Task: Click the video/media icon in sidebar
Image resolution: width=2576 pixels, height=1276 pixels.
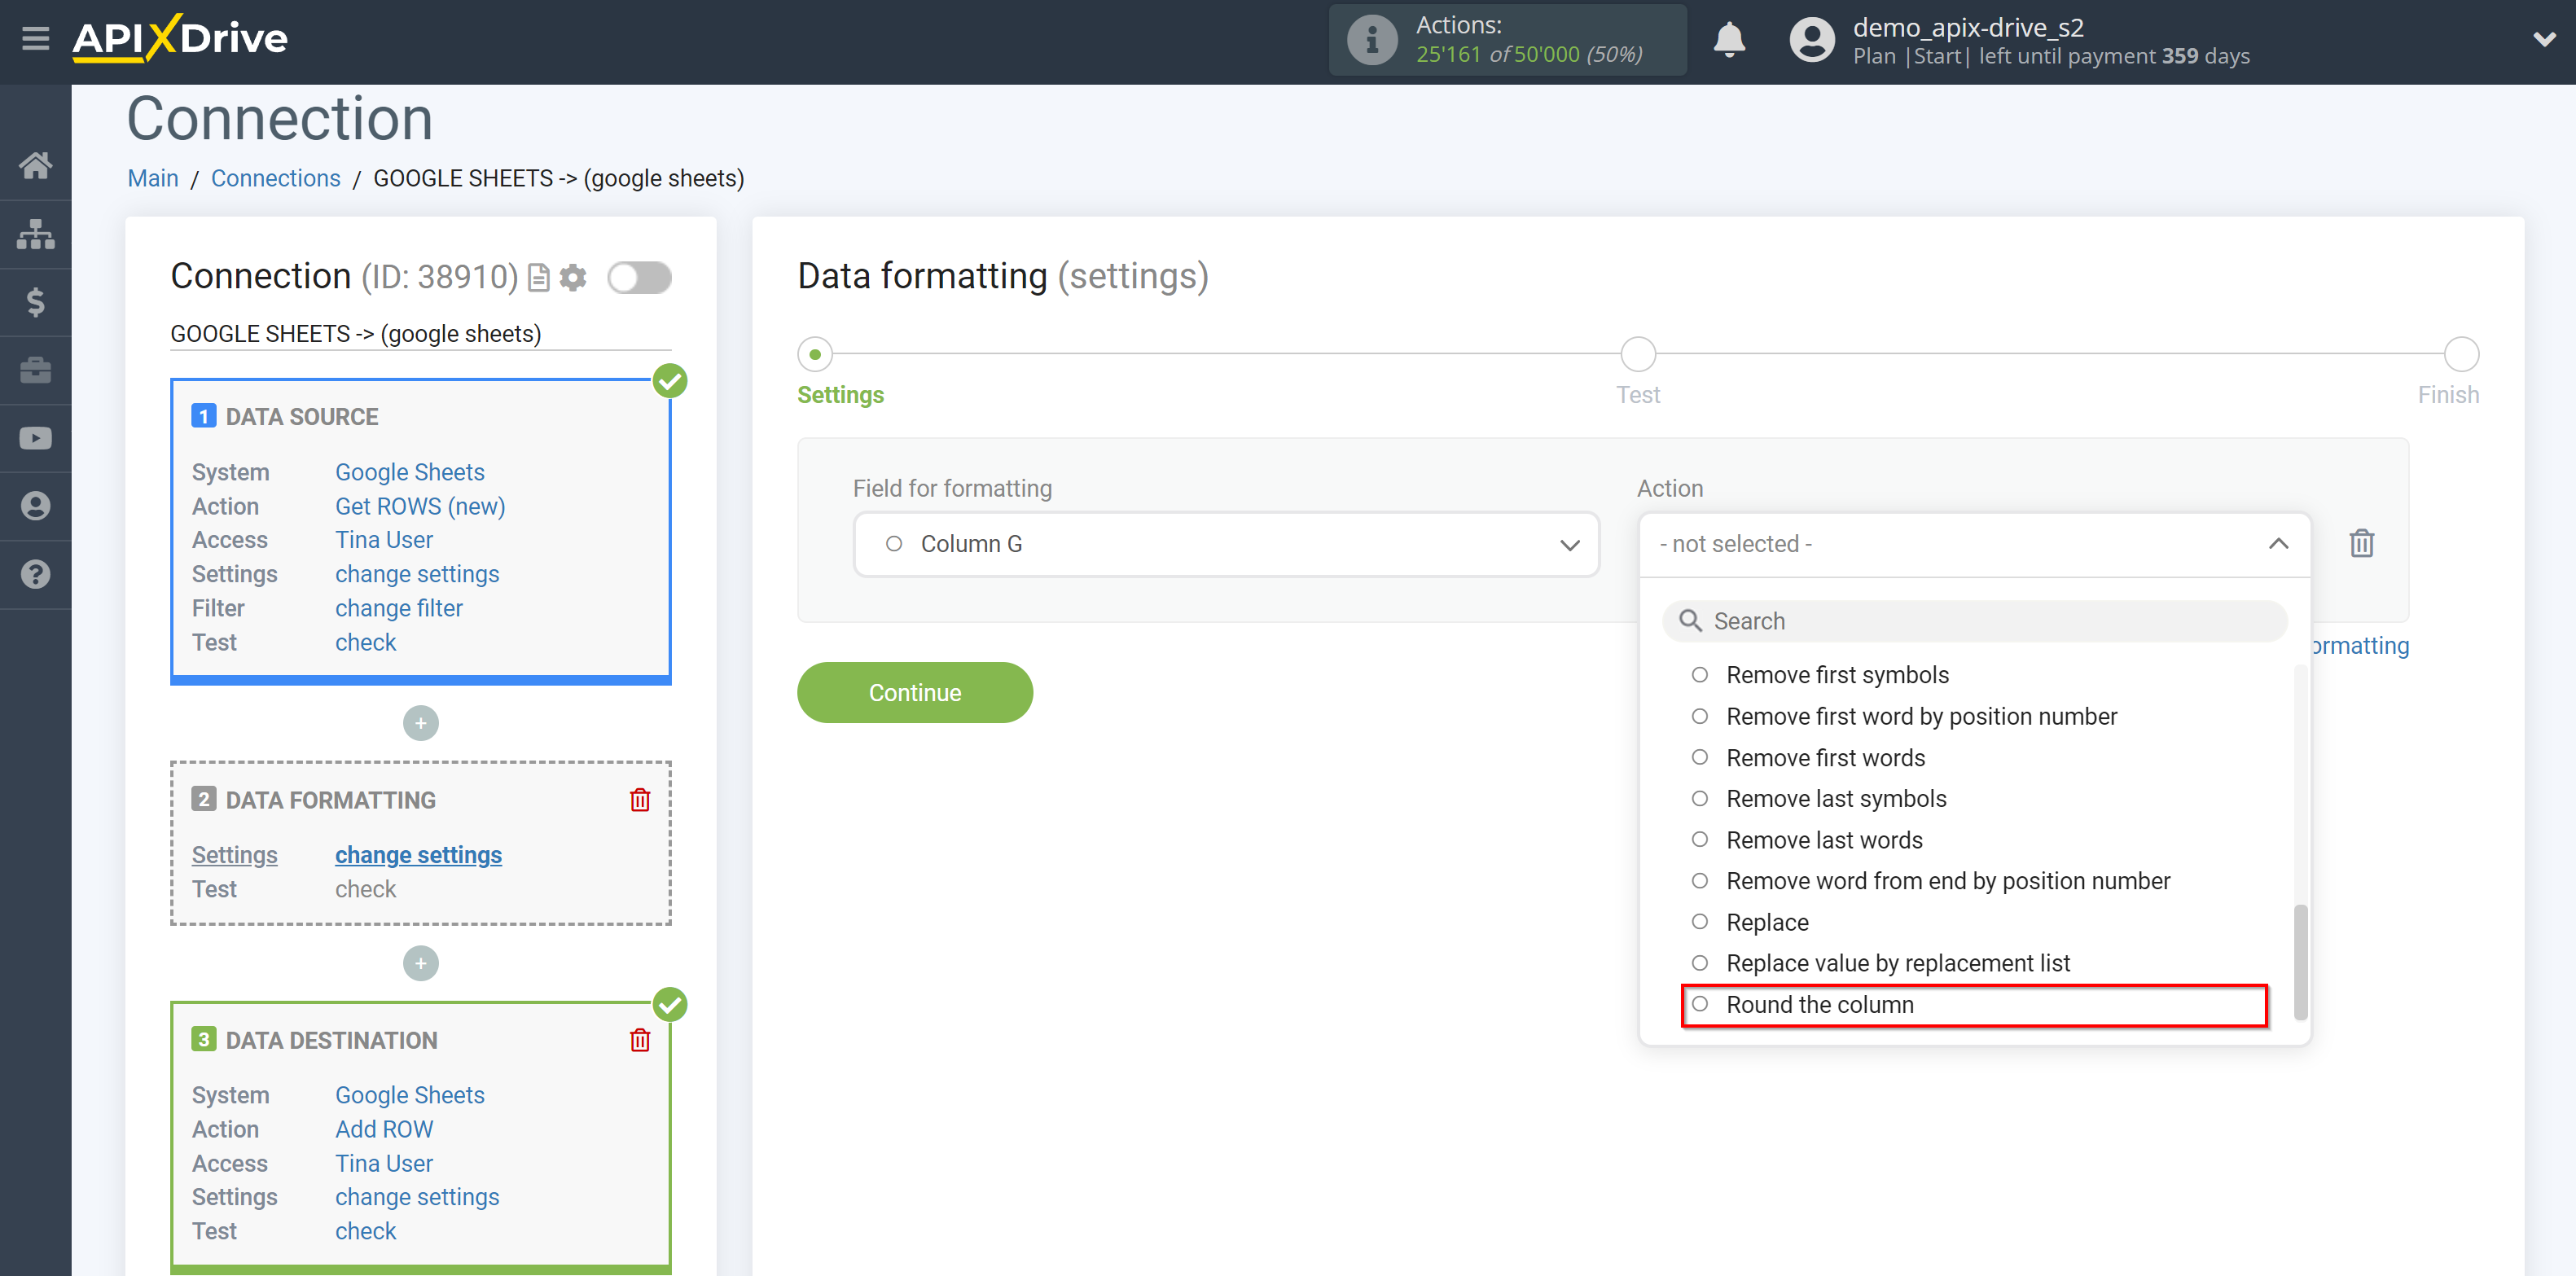Action: tap(34, 438)
